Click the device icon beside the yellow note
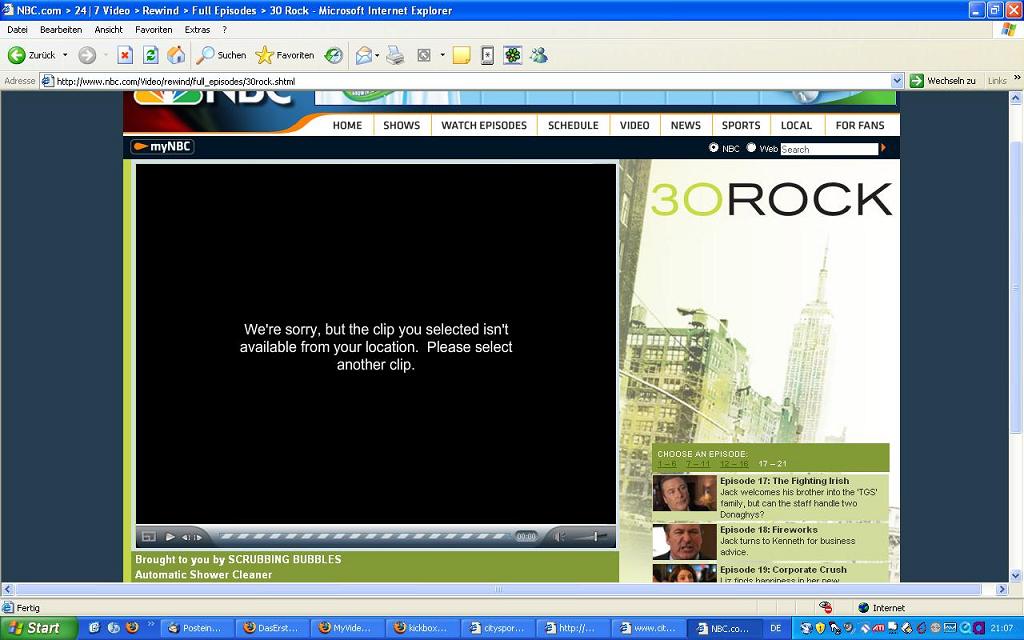1024x640 pixels. [487, 56]
